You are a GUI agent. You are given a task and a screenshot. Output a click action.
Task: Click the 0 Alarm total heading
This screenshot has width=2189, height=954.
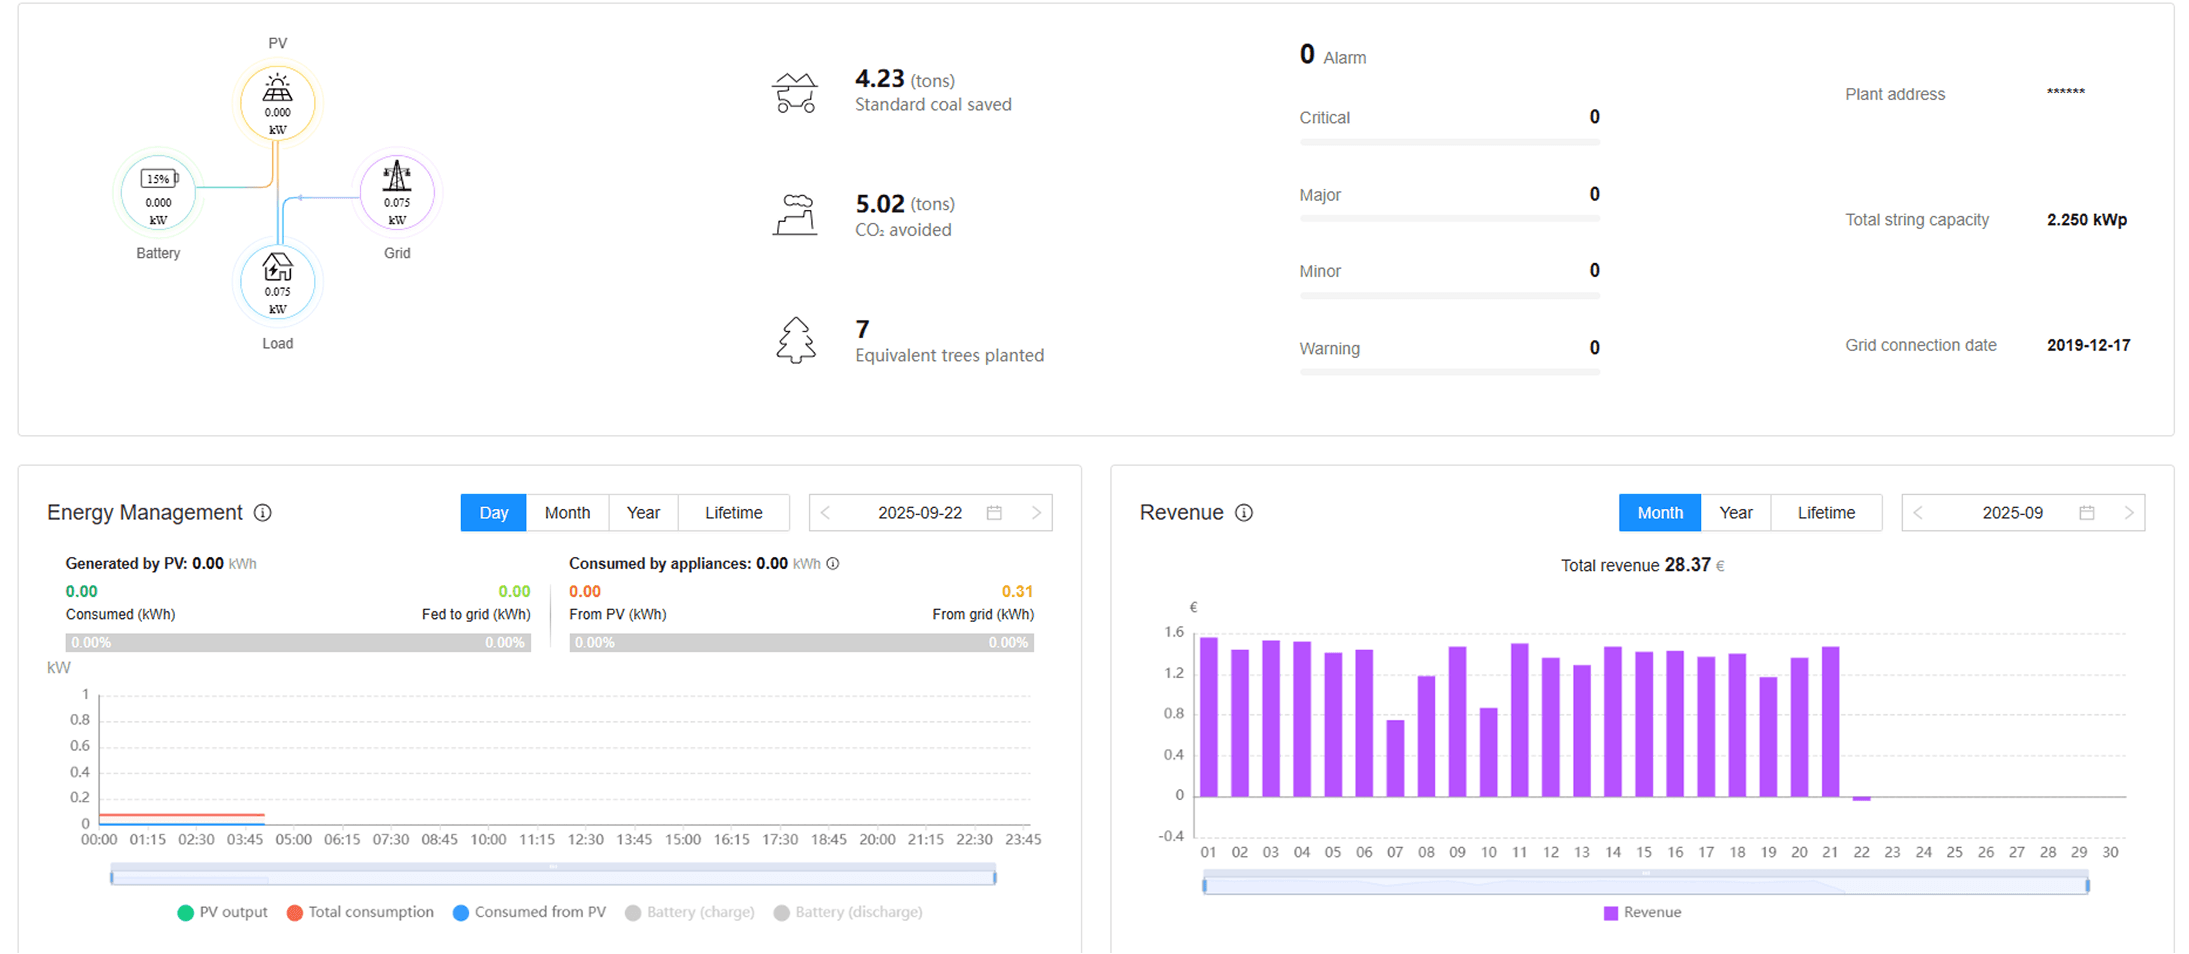tap(1332, 55)
